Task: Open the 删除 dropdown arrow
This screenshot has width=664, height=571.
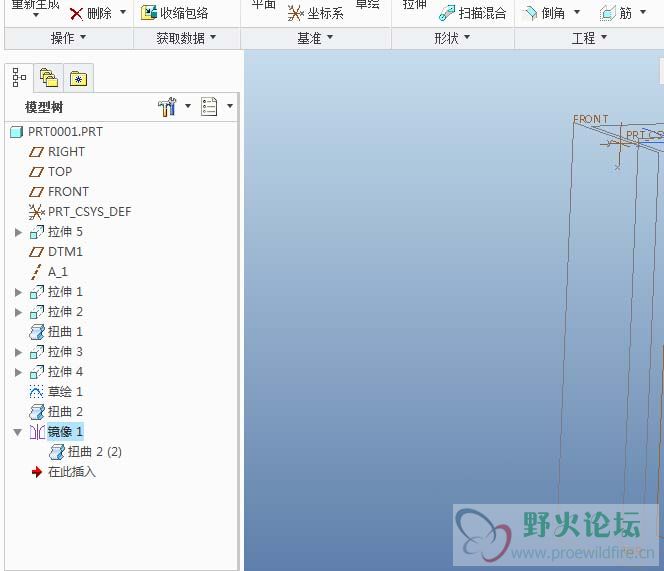Action: 123,12
